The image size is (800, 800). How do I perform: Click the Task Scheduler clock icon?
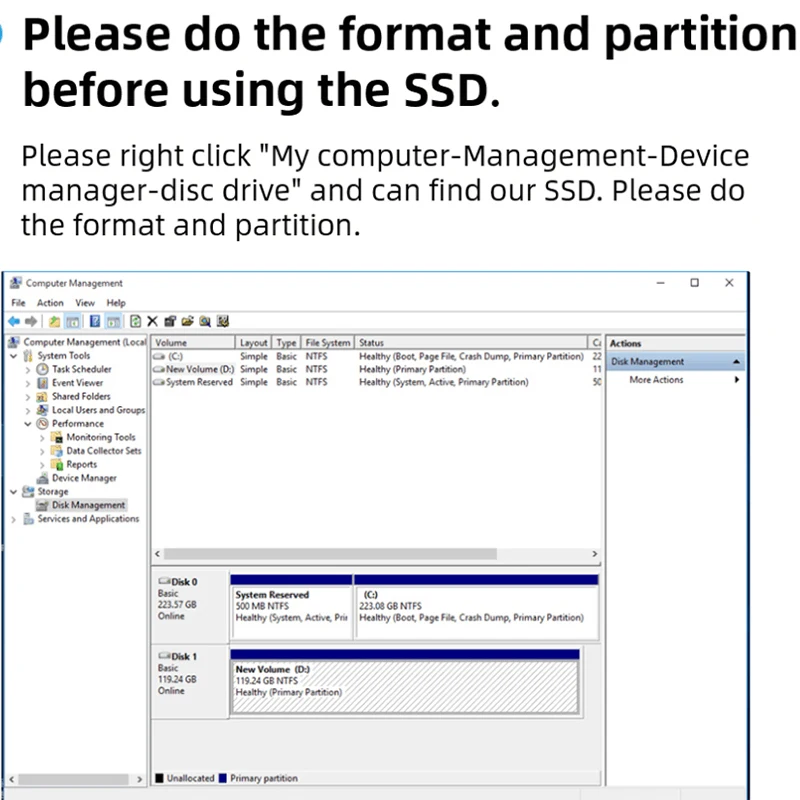coord(43,369)
